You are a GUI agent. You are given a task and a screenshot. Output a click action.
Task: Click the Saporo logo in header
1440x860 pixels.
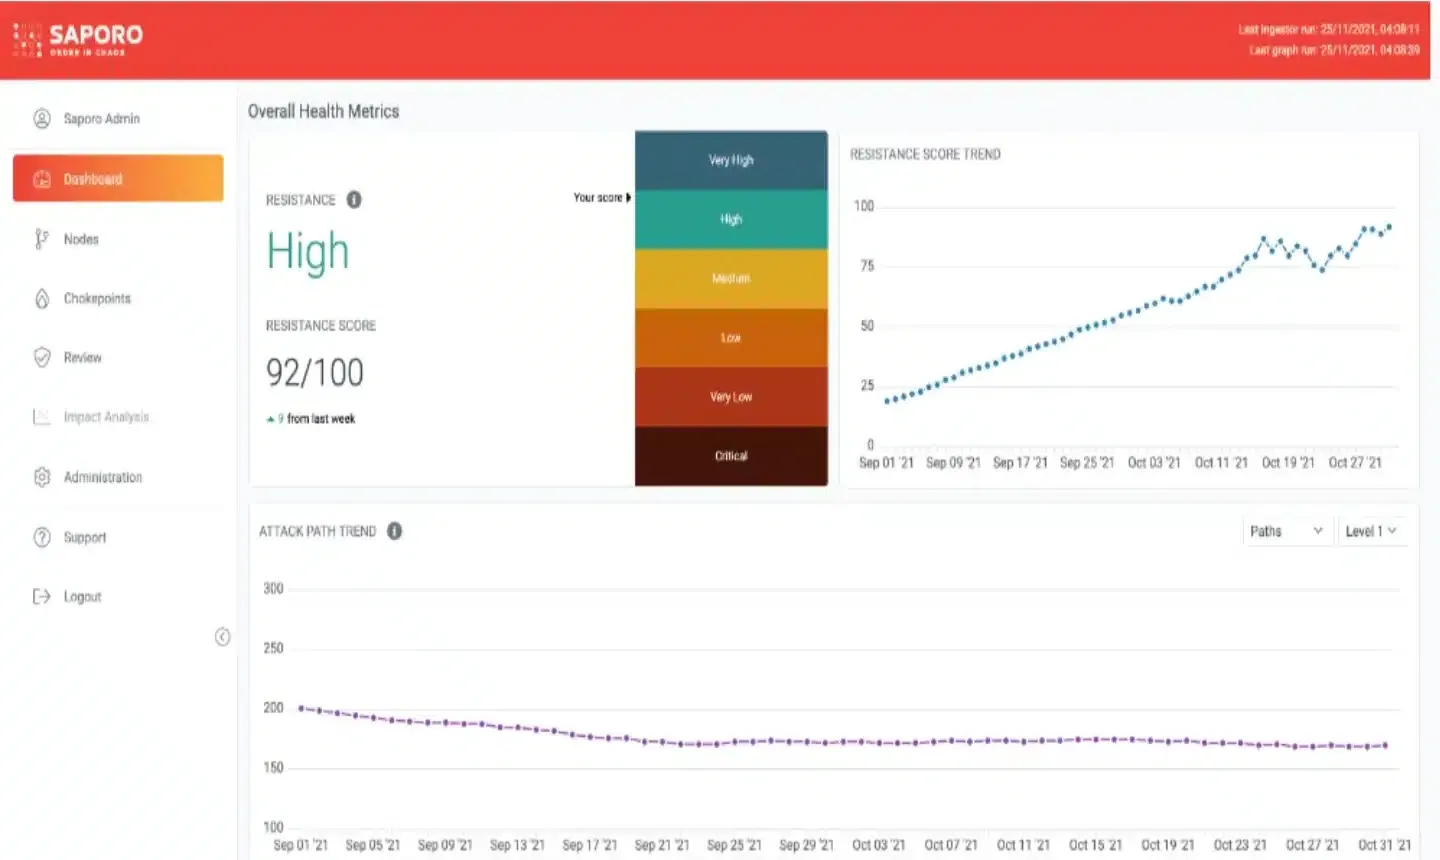coord(78,39)
